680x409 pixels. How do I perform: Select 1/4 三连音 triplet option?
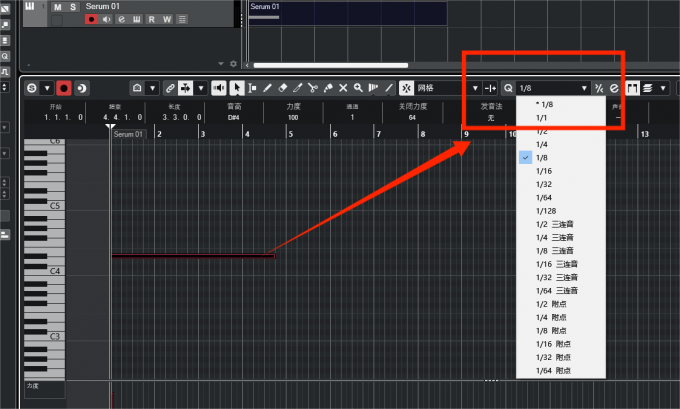tap(561, 238)
